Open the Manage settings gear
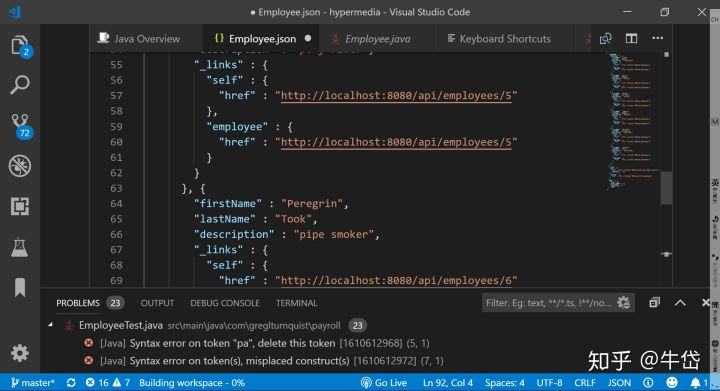Image resolution: width=720 pixels, height=391 pixels. 20,353
